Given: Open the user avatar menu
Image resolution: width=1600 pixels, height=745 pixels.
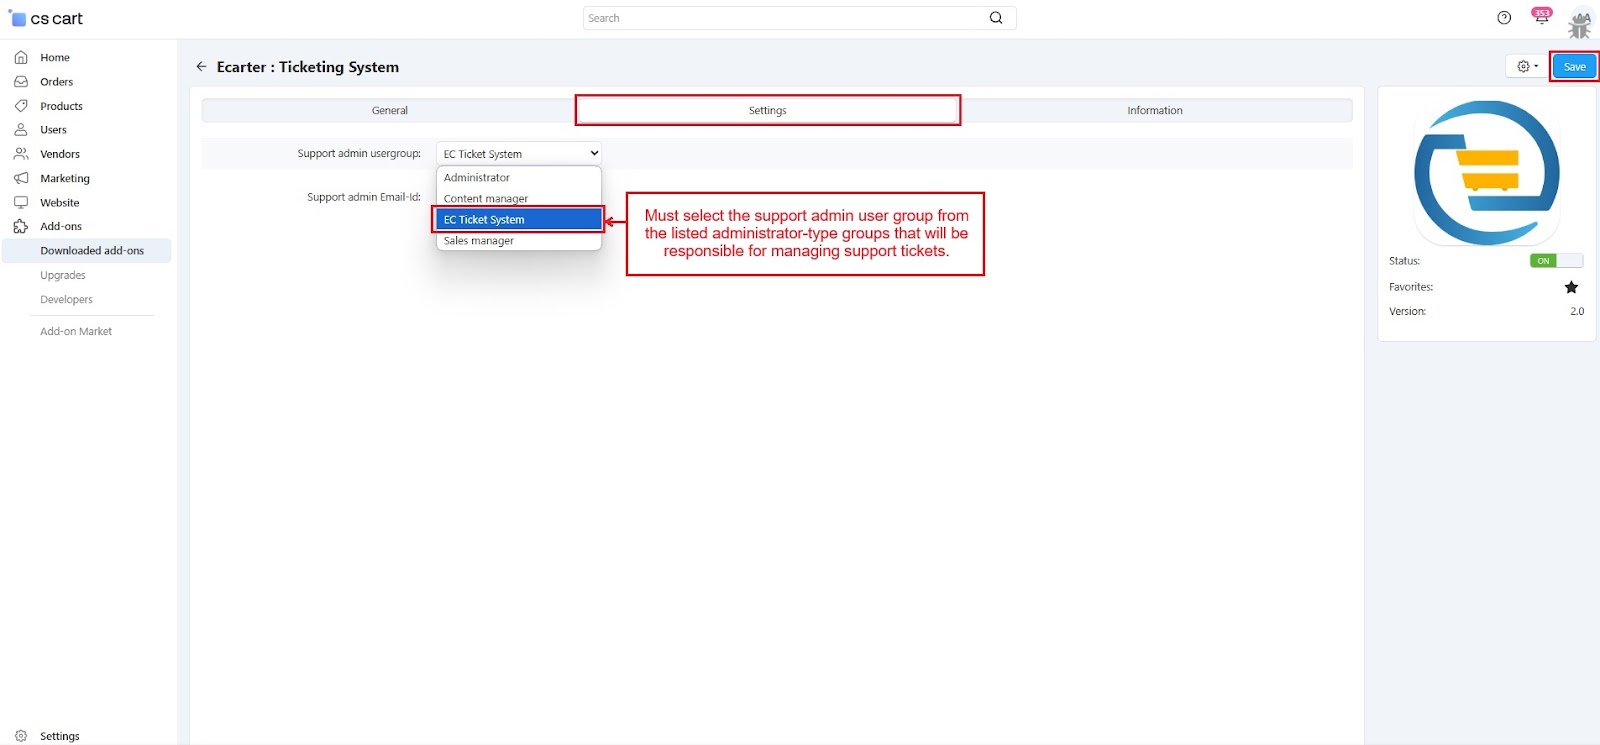Looking at the screenshot, I should (1580, 22).
